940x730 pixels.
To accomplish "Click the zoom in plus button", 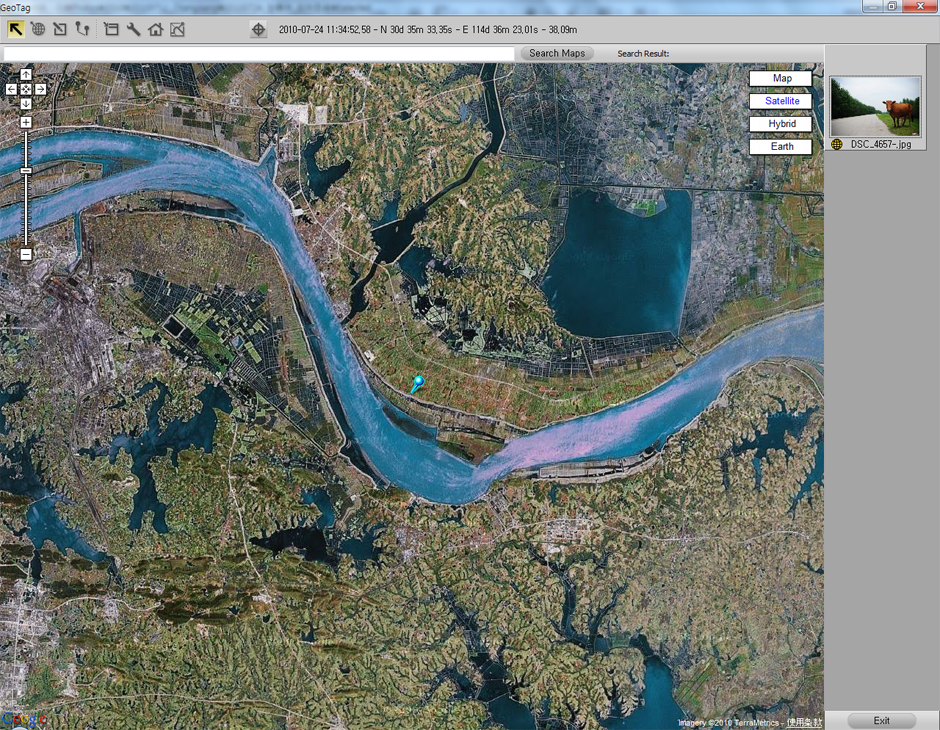I will coord(26,123).
